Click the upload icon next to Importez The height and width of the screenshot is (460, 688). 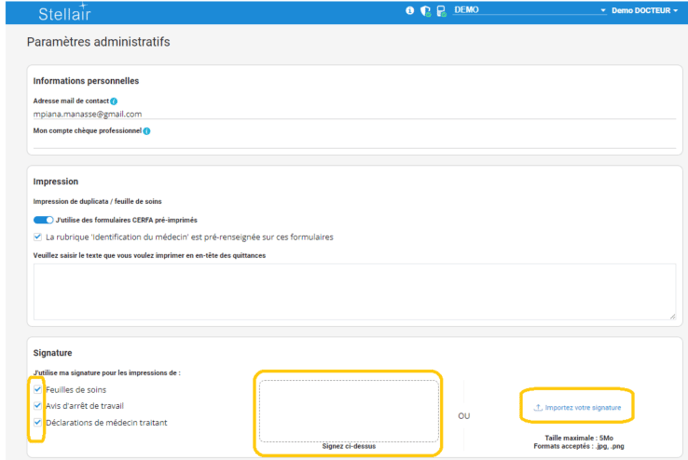point(538,407)
